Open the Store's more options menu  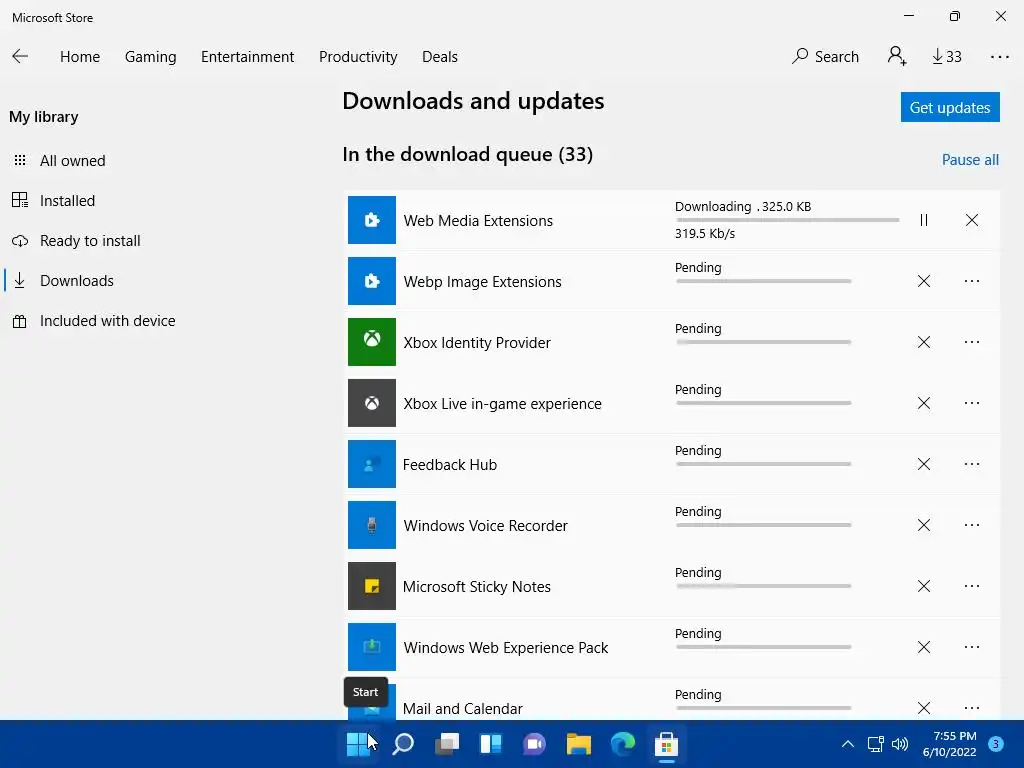click(999, 57)
